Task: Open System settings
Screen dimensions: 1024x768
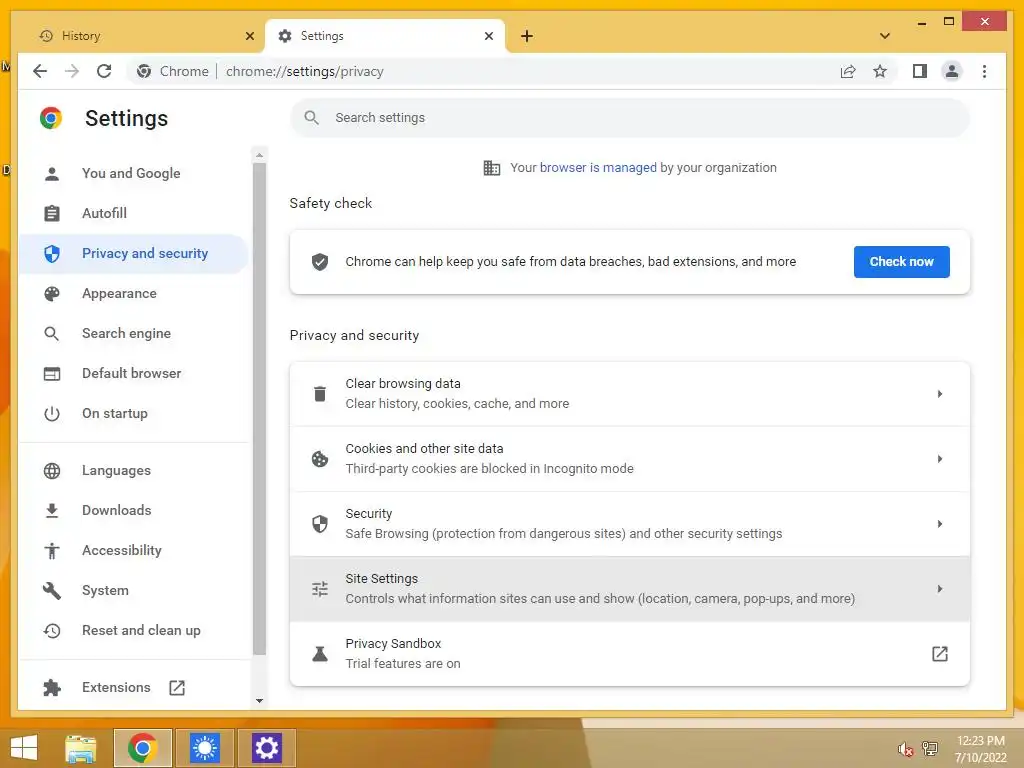Action: click(133, 590)
